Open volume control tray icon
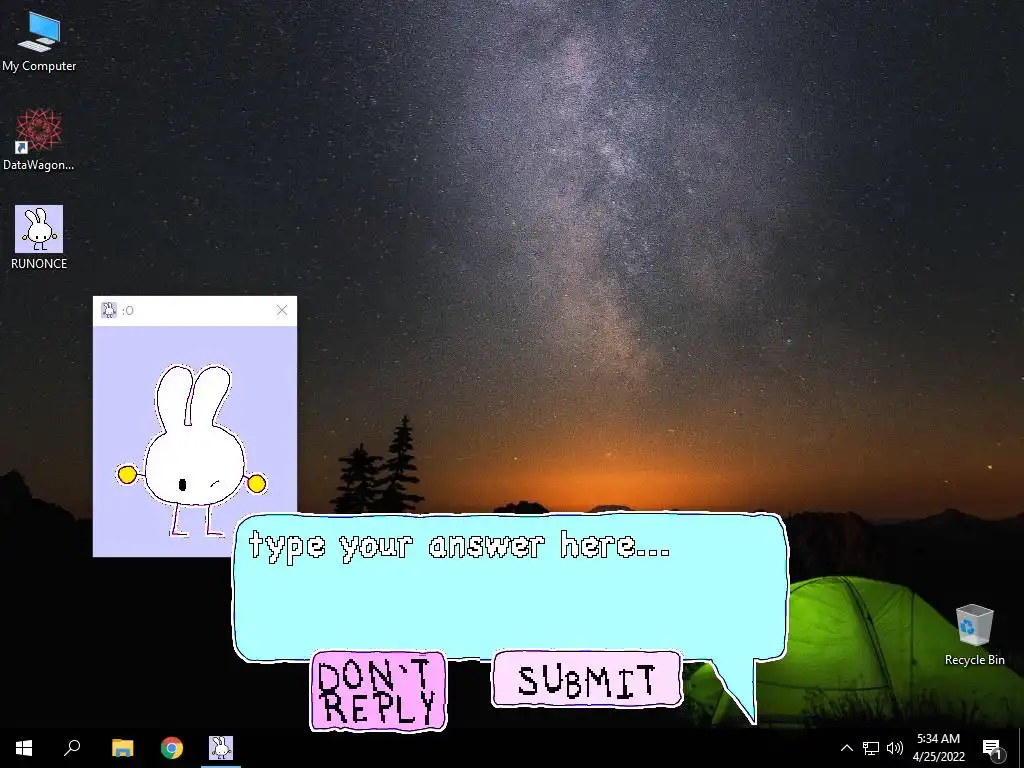This screenshot has height=768, width=1024. coord(895,748)
